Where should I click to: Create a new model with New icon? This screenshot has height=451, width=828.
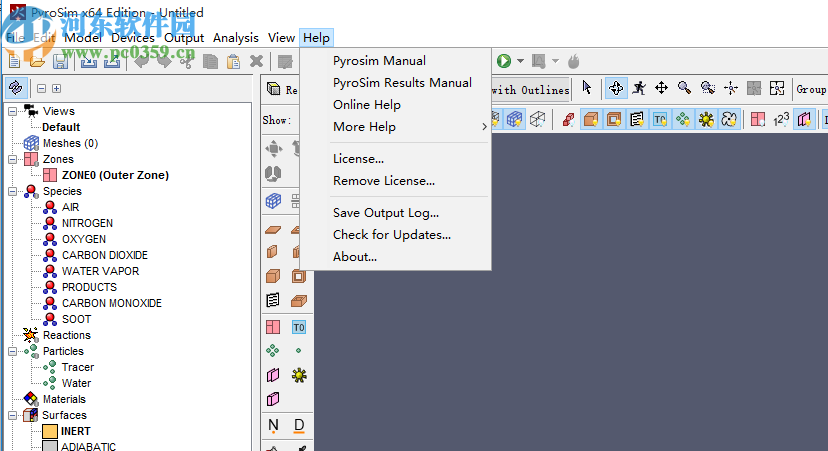point(14,61)
